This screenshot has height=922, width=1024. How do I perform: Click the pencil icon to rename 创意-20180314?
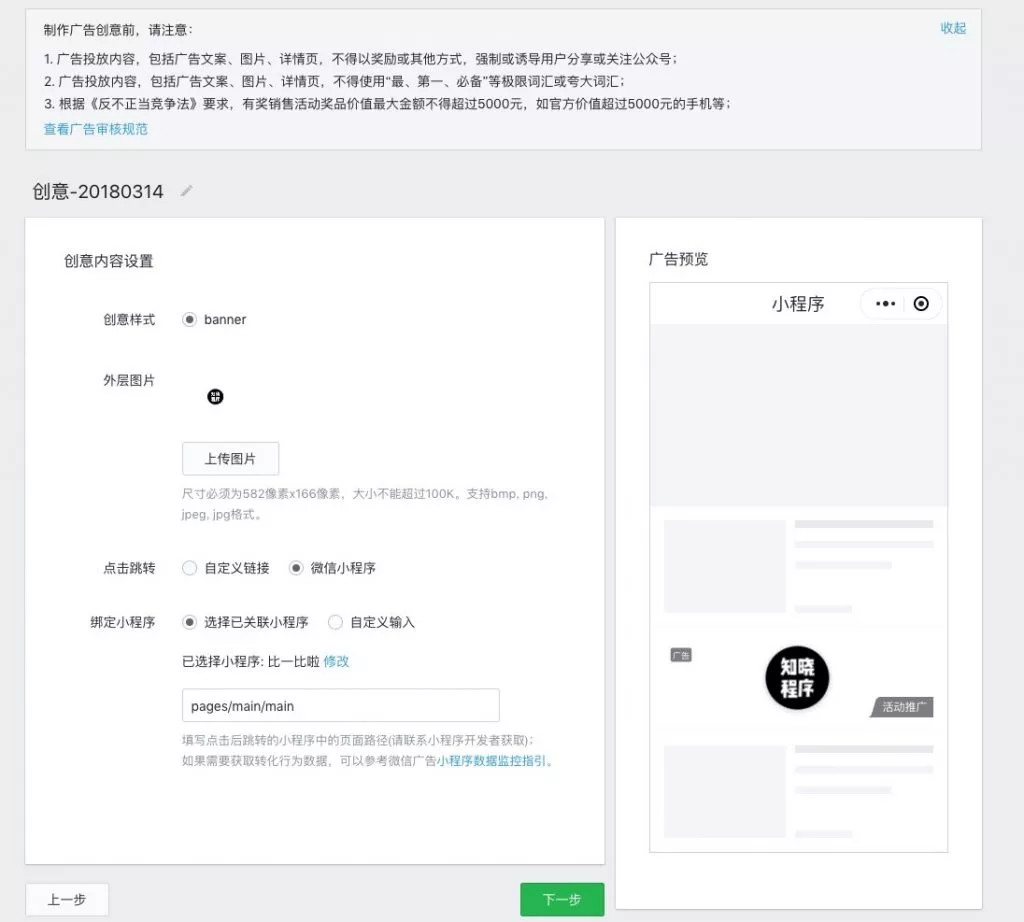point(186,191)
